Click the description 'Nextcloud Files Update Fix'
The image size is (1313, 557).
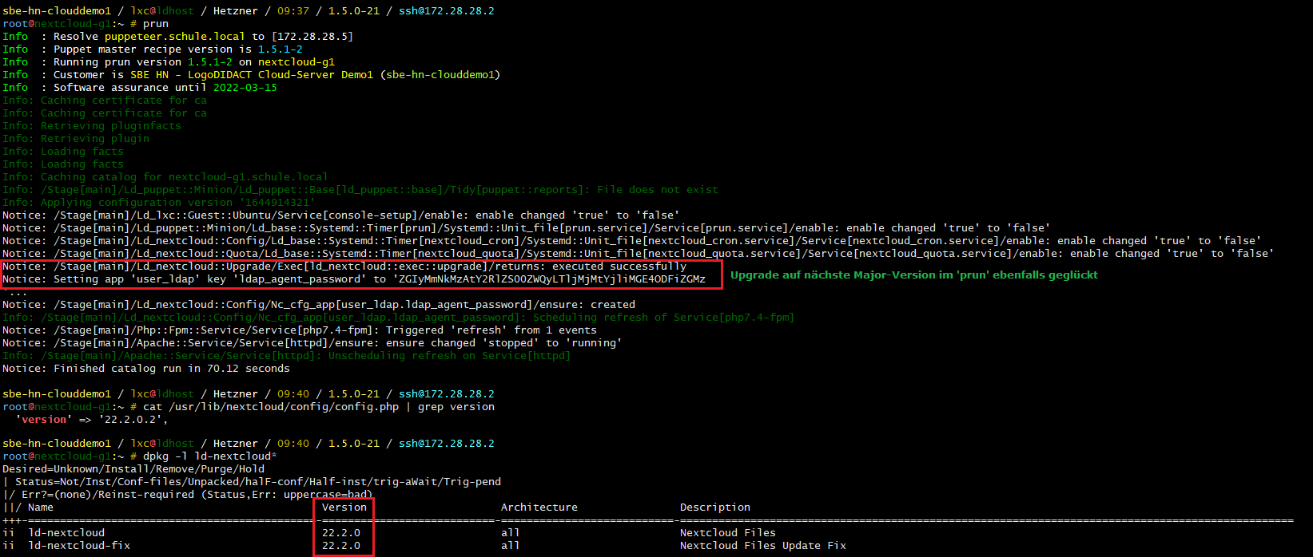pos(763,546)
